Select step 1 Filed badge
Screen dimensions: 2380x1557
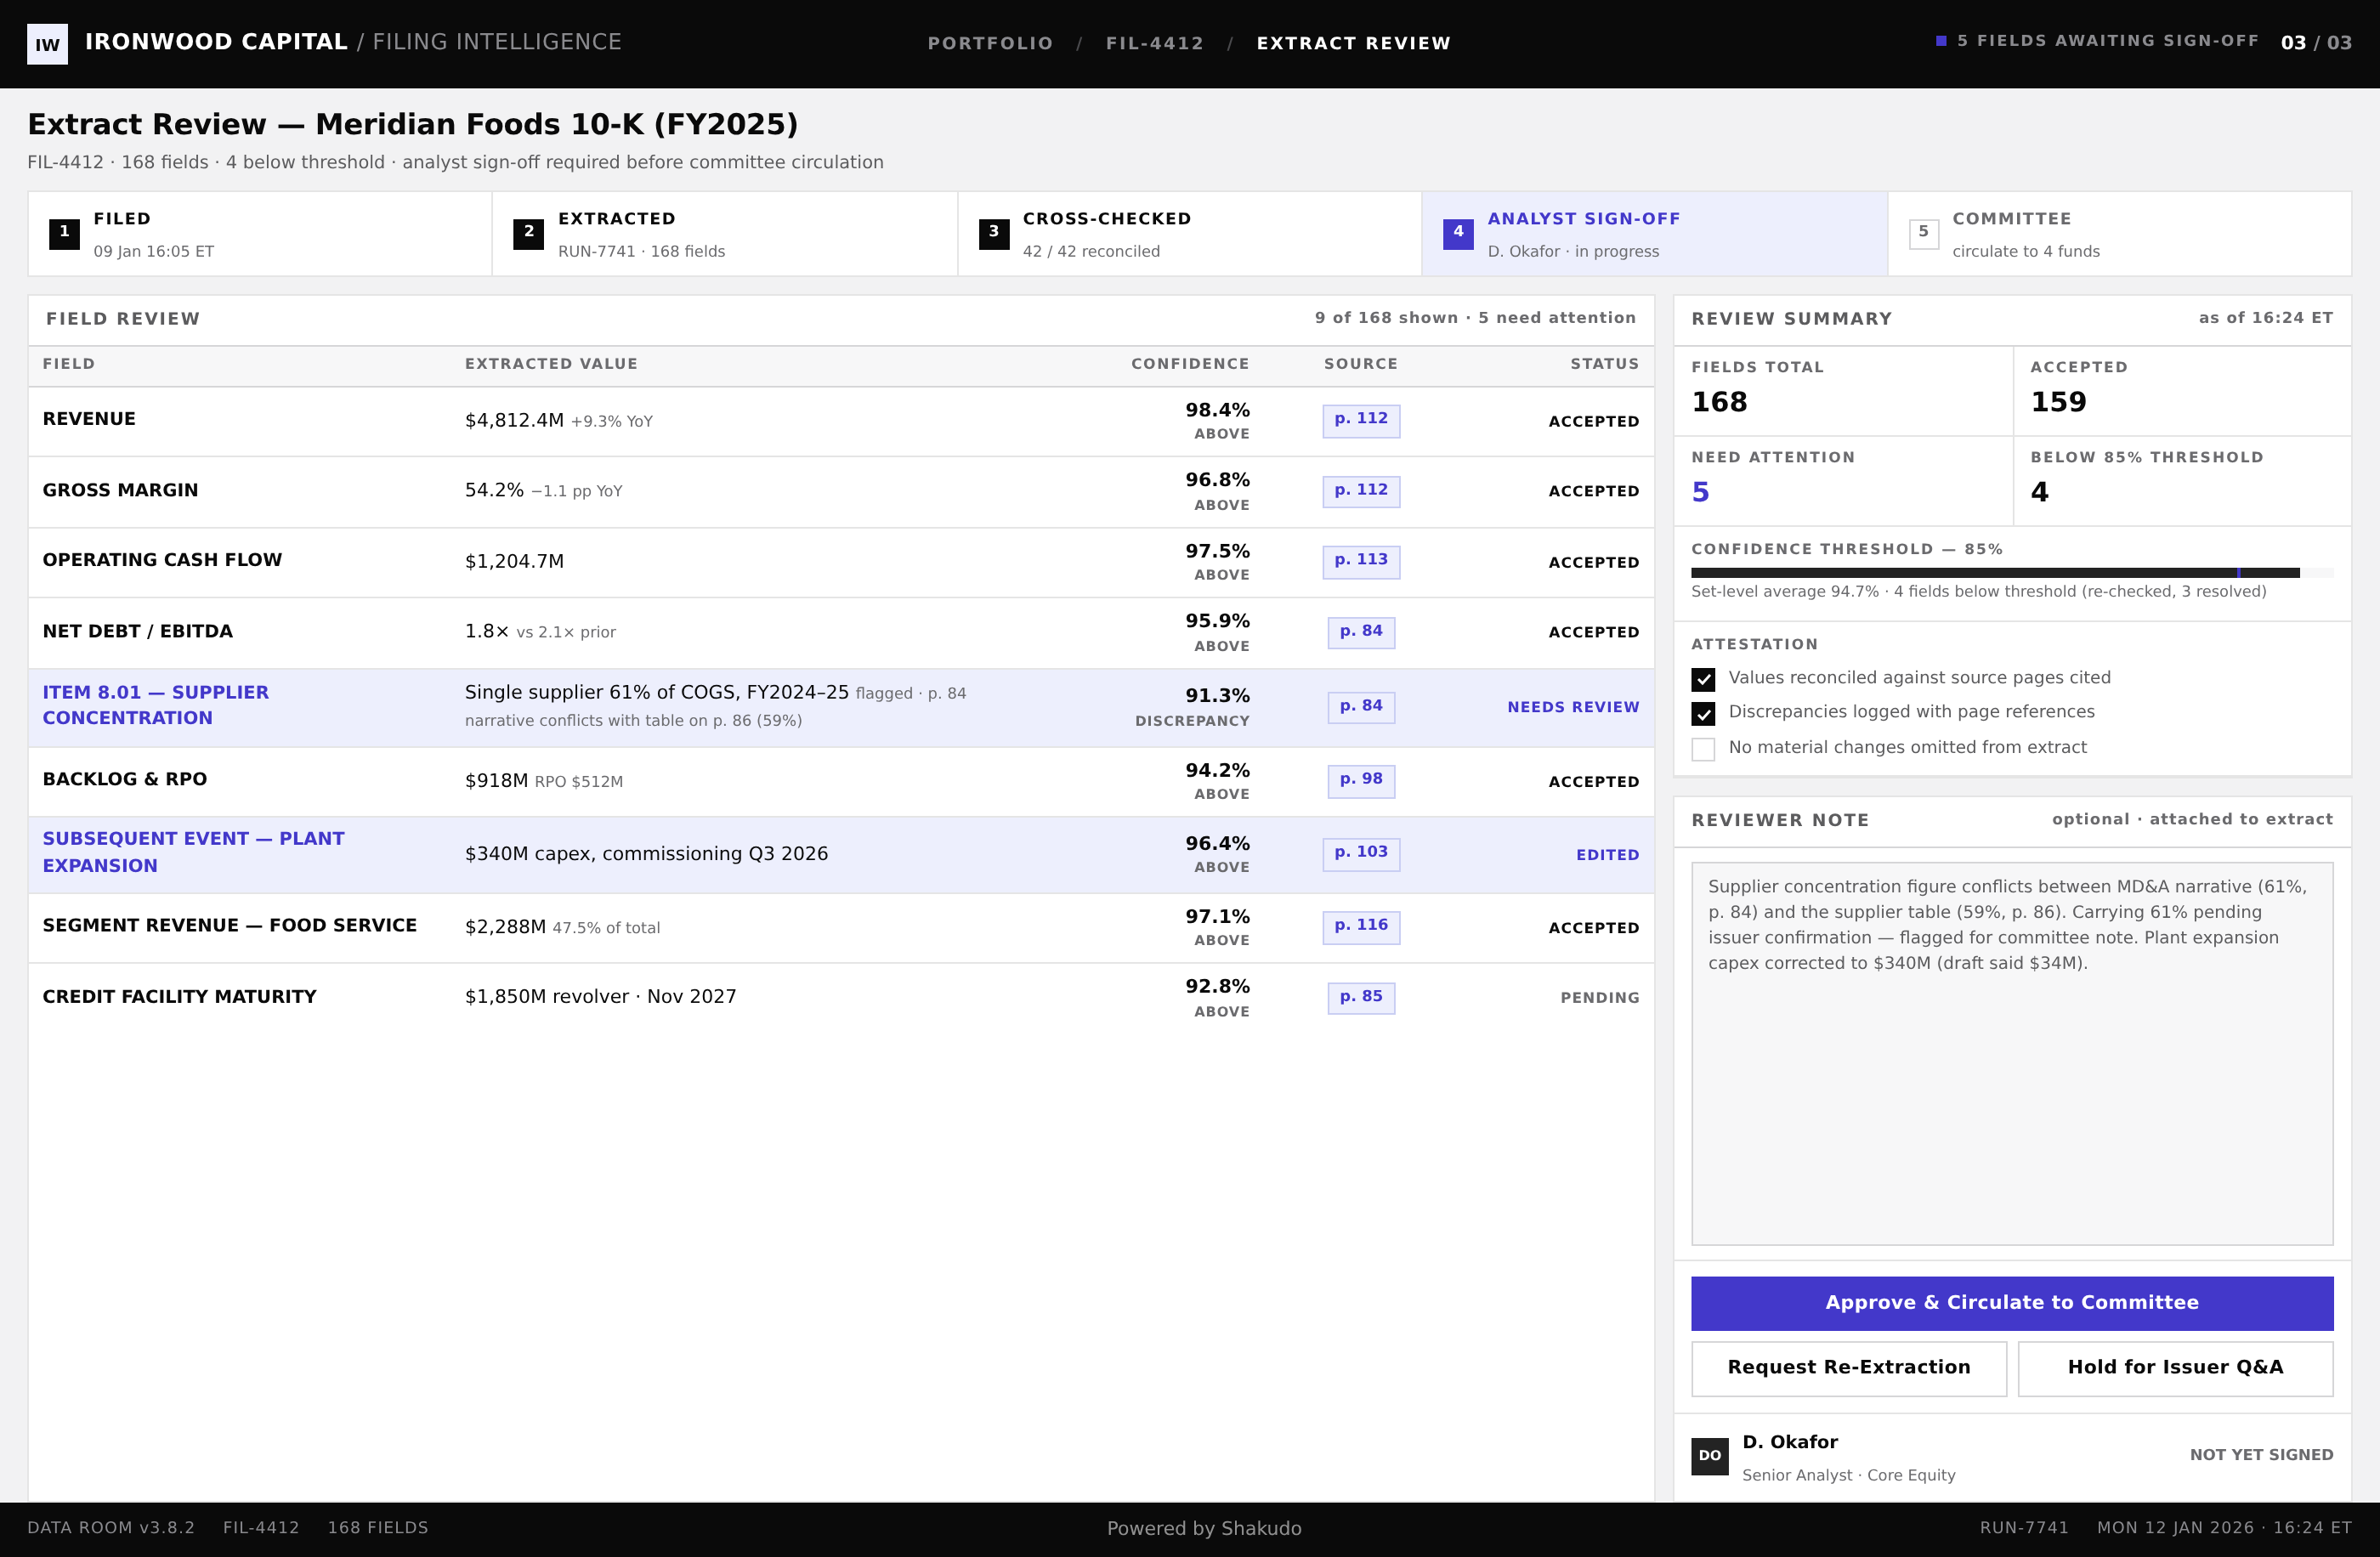tap(64, 234)
